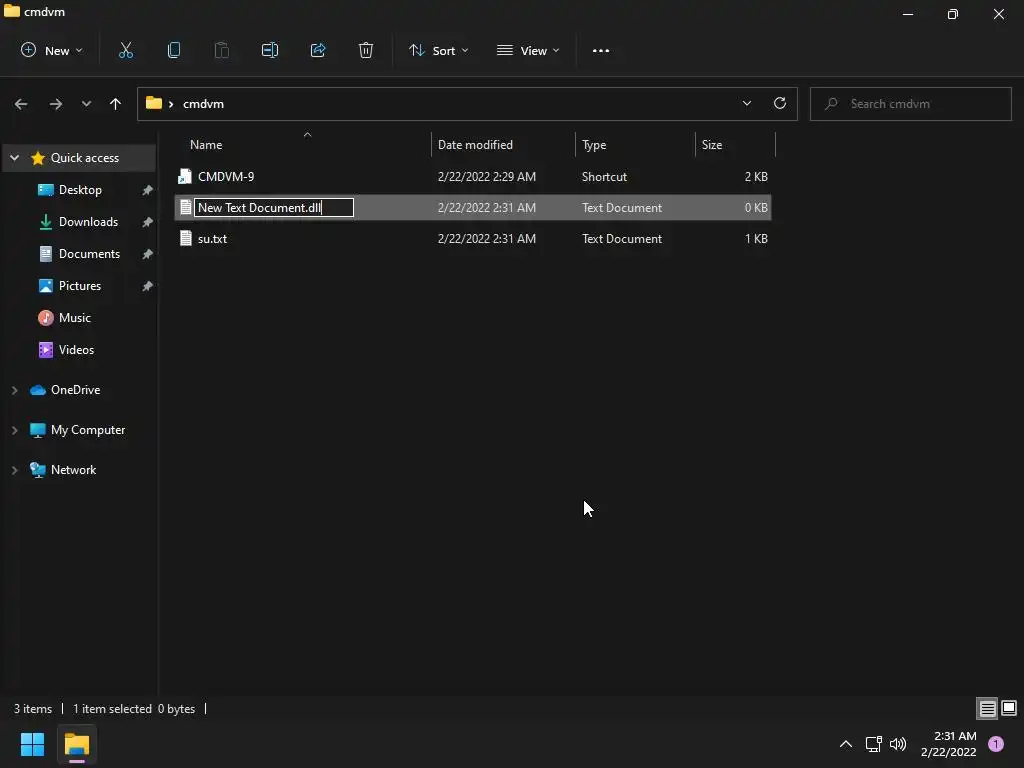Click the Desktop pin icon

(148, 190)
